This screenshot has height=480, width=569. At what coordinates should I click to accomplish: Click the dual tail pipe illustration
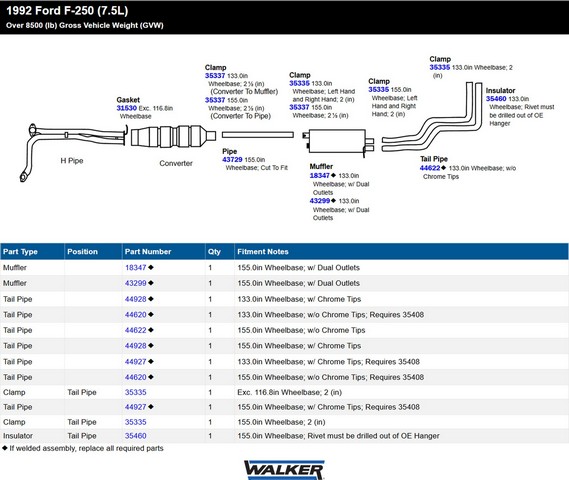[433, 117]
